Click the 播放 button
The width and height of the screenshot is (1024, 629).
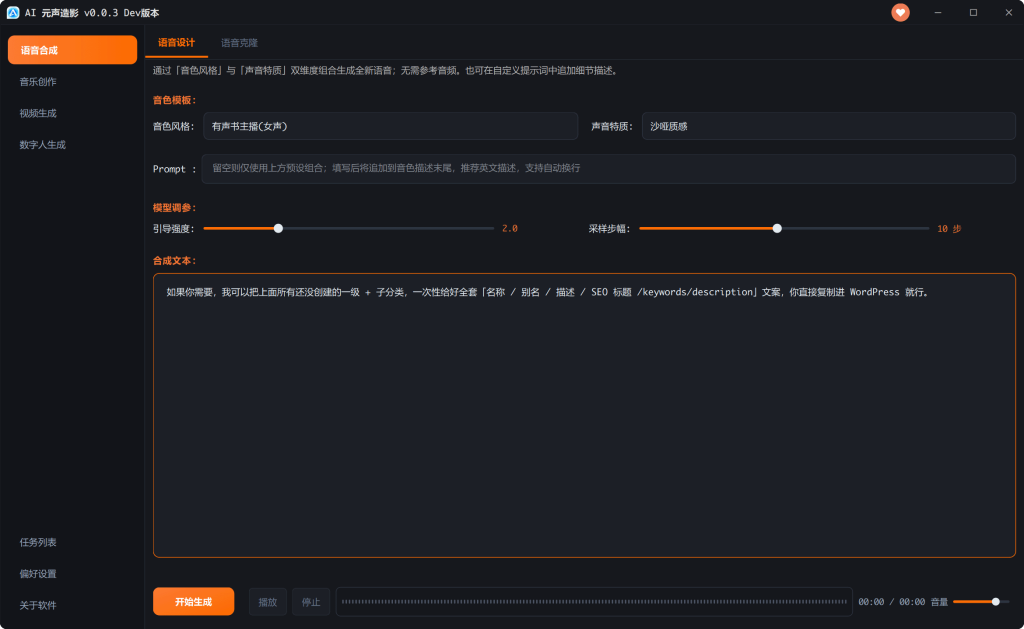pos(268,602)
